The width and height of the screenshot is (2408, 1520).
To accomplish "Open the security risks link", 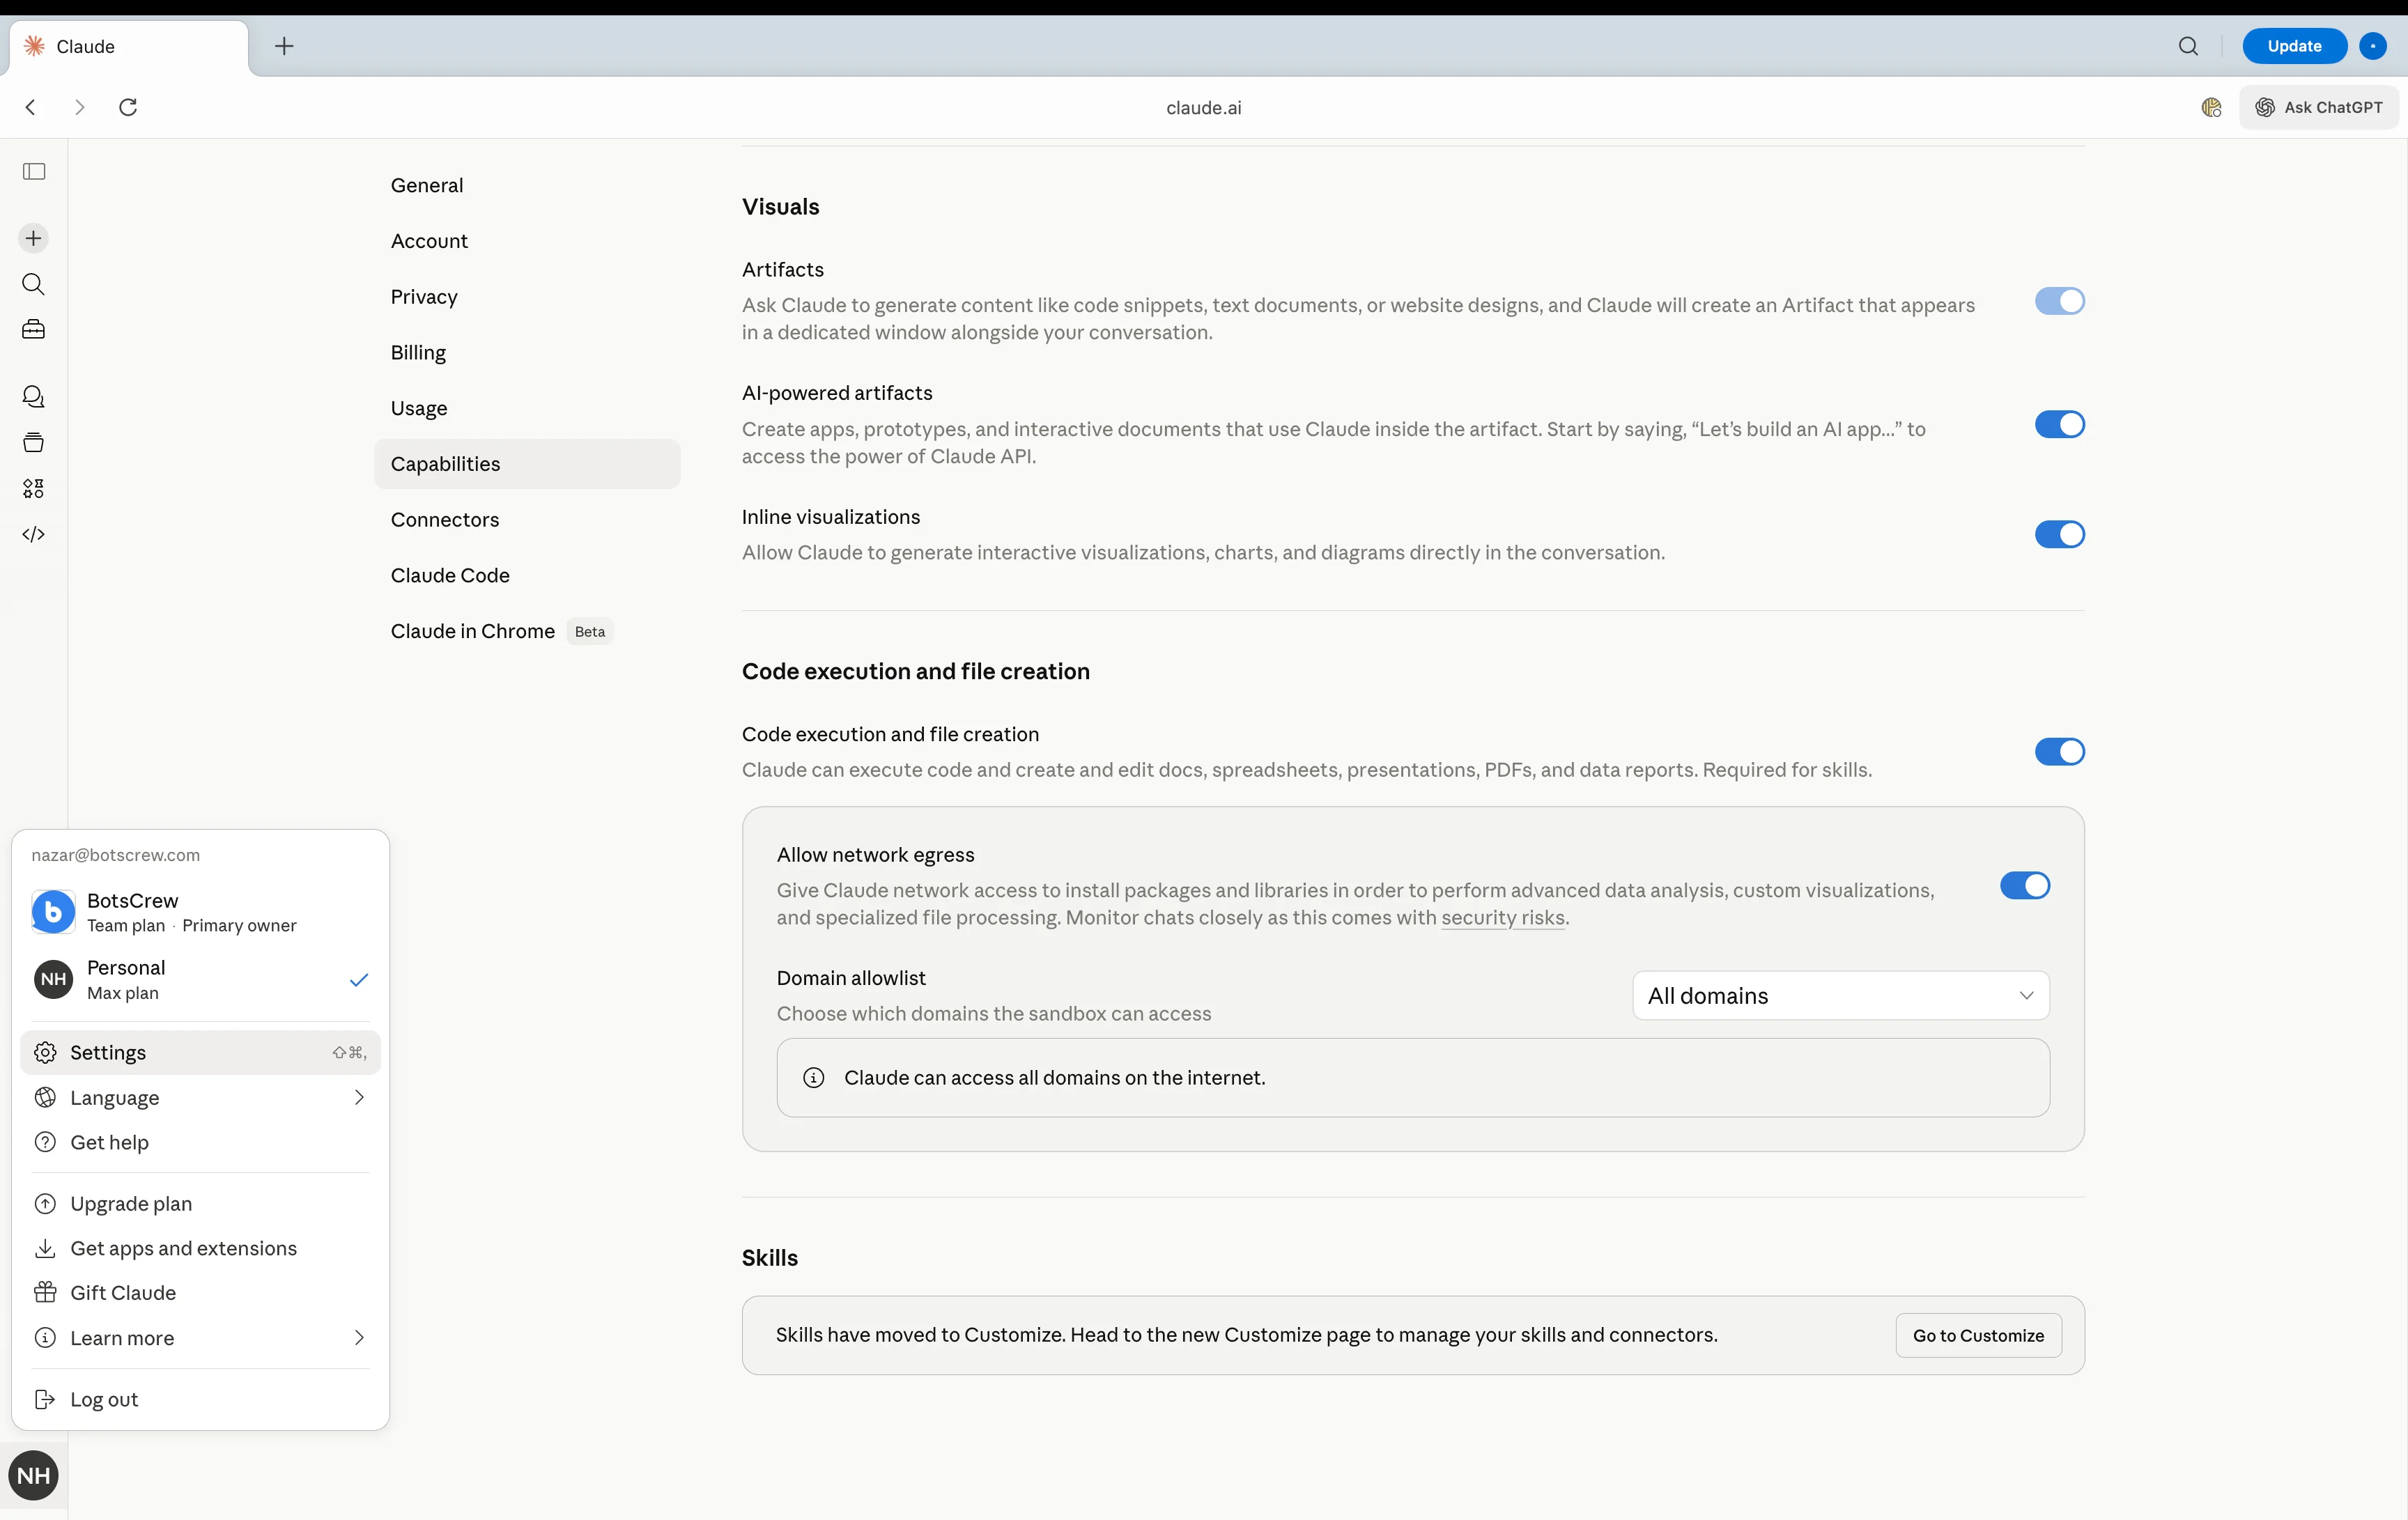I will tap(1502, 918).
